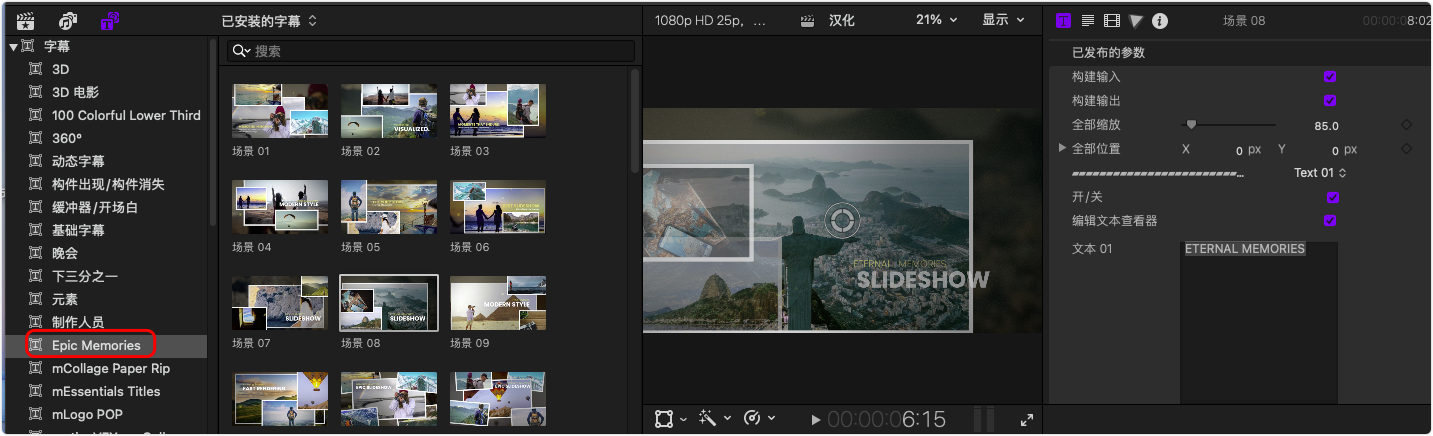Click the on-screen position target in viewer
Screen dimensions: 1433x436
(x=842, y=222)
